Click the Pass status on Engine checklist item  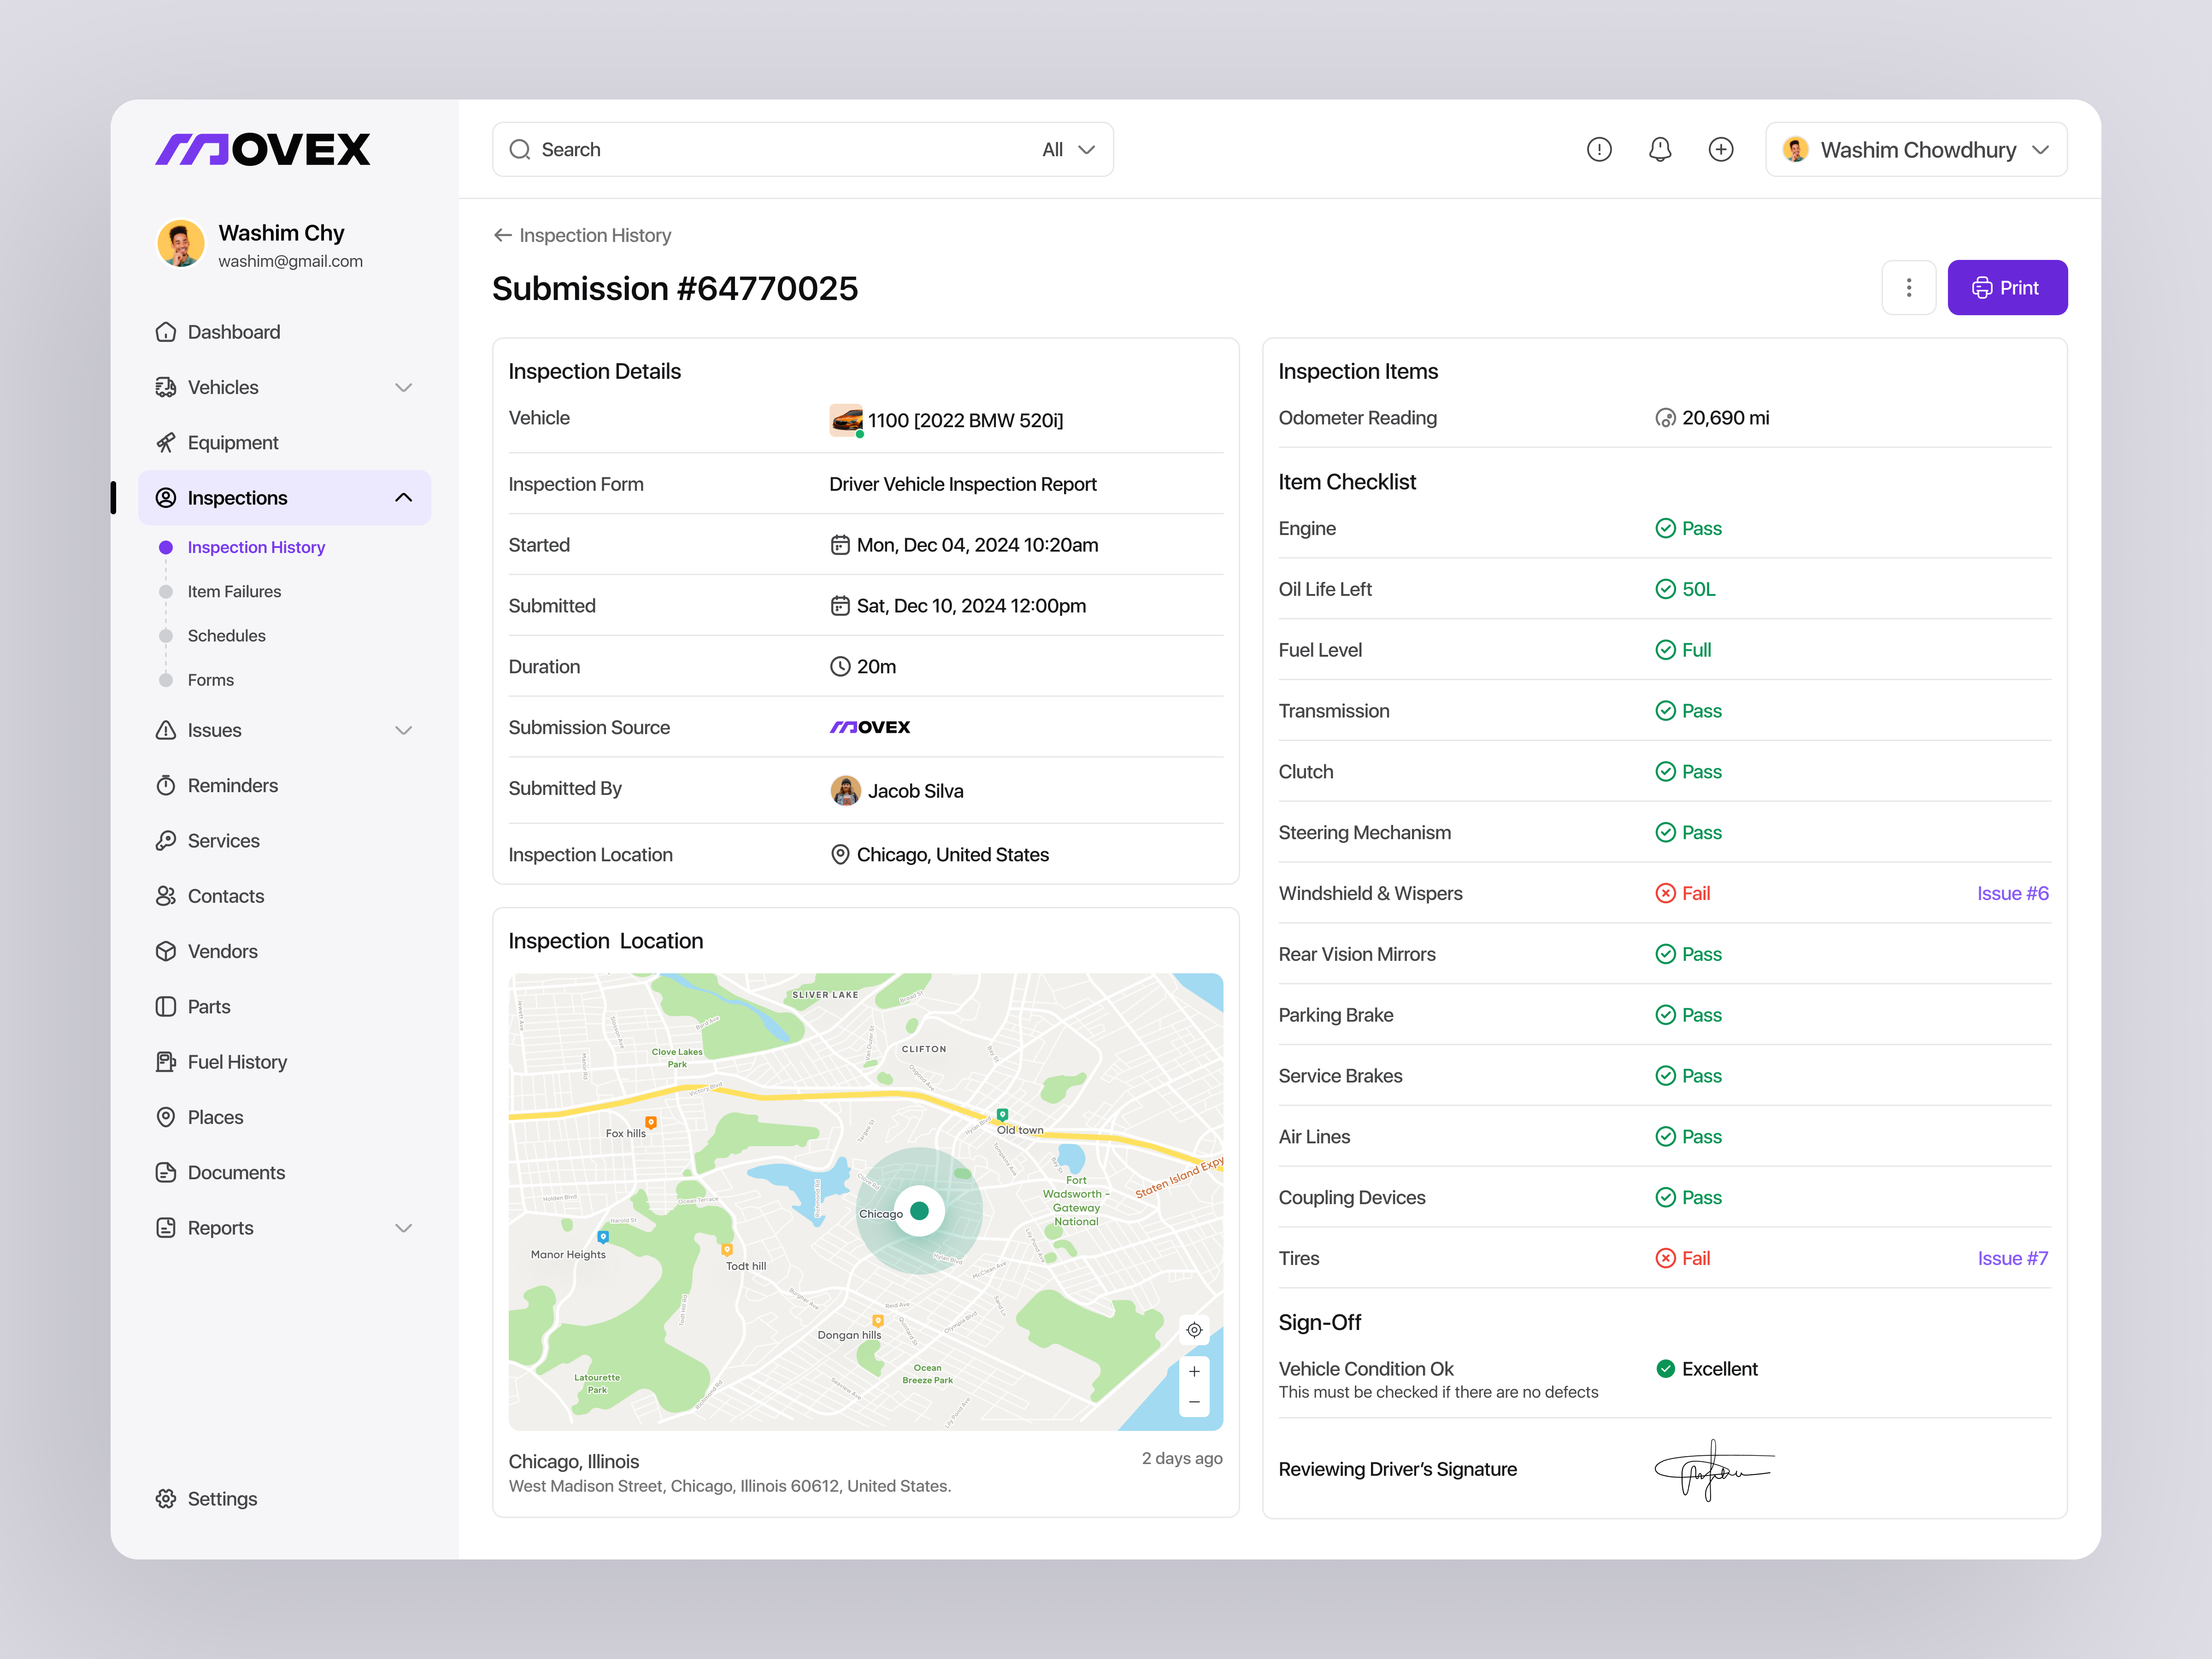click(x=1689, y=528)
